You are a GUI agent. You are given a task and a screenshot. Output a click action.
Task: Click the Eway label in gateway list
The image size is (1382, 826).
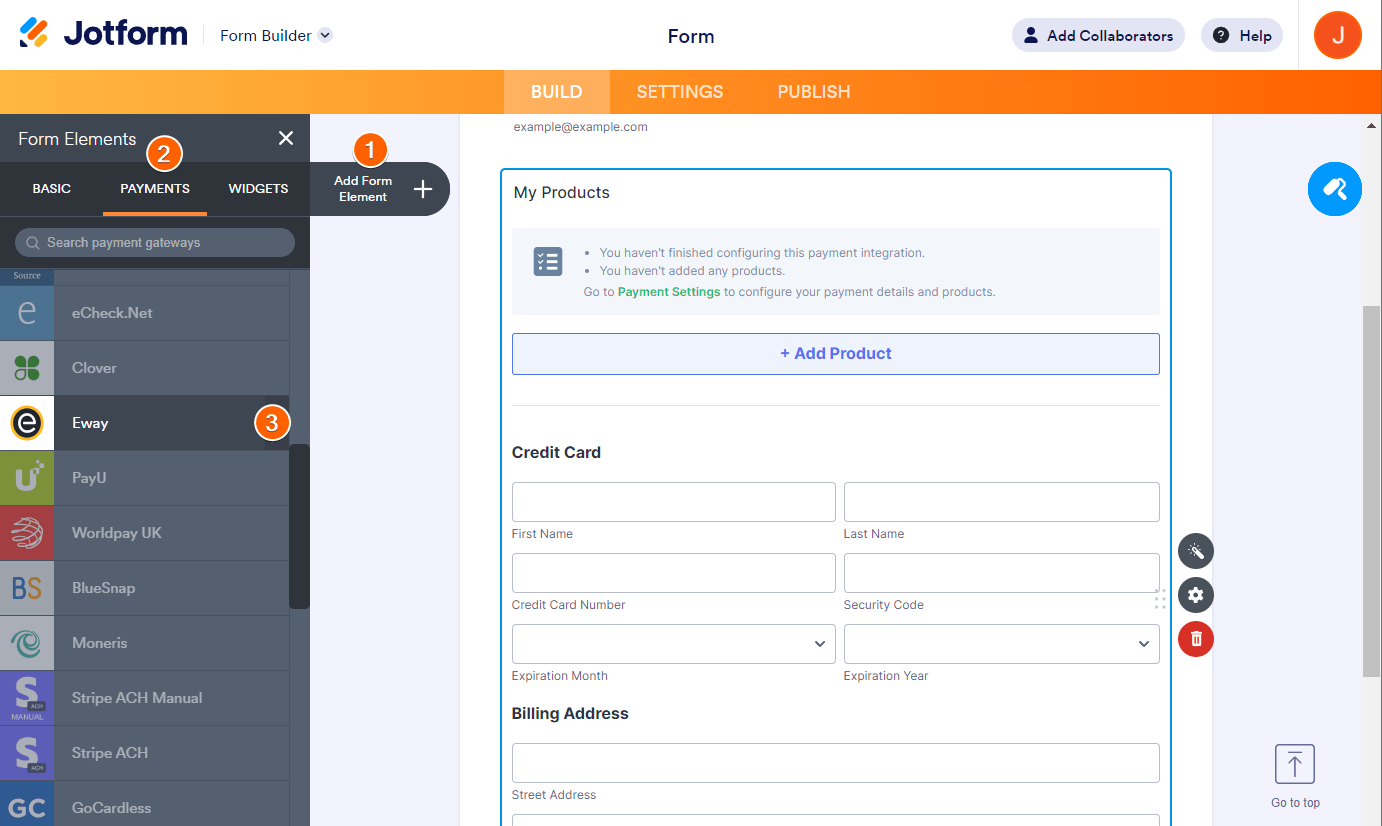coord(90,423)
